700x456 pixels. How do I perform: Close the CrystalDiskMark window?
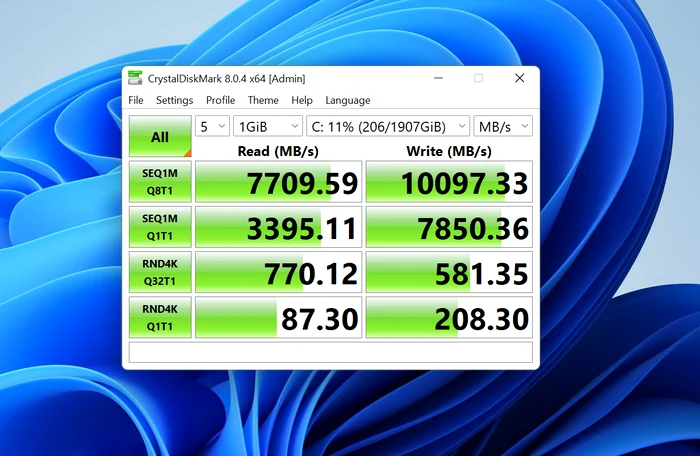coord(520,78)
